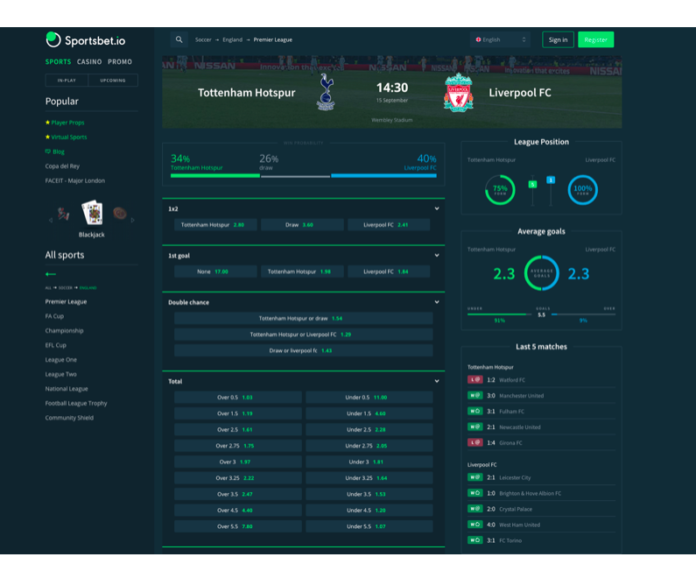
Task: Bet on Tottenham Hotspur at 2.80
Action: click(x=215, y=225)
